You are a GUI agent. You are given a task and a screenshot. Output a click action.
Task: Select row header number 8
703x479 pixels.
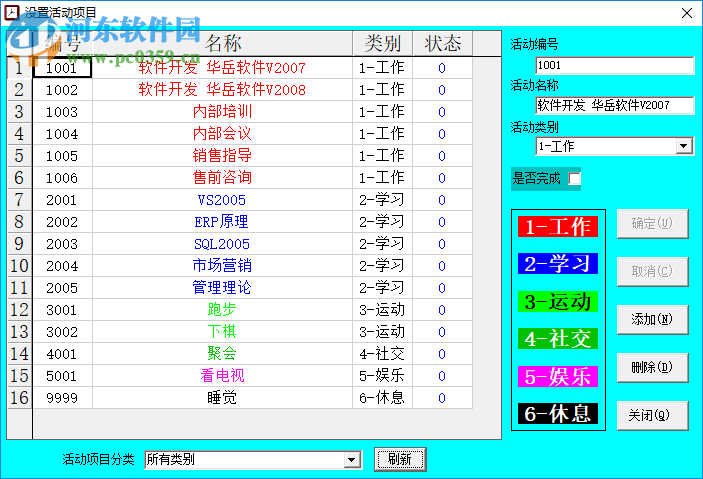tap(19, 222)
